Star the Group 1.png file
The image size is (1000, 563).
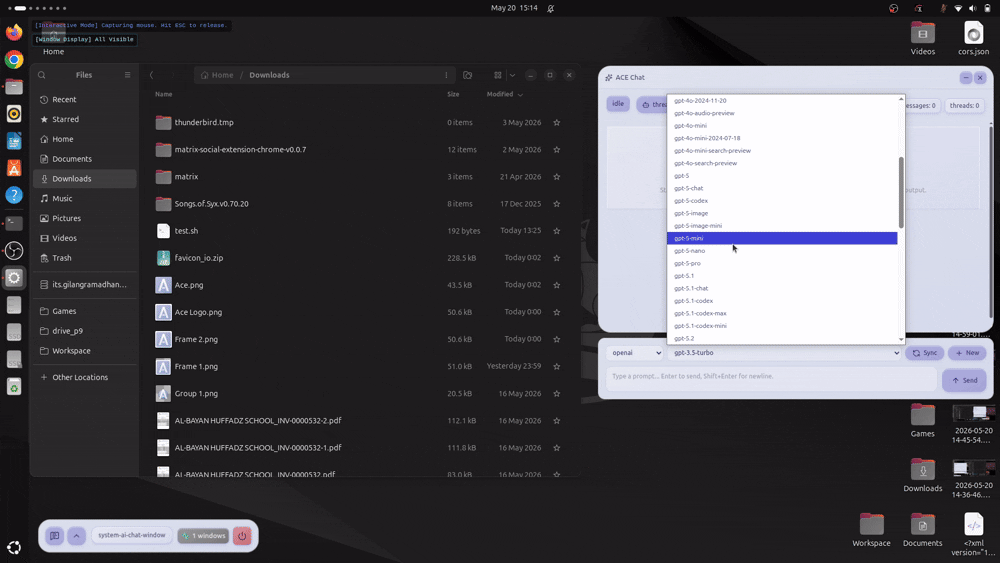click(x=557, y=393)
